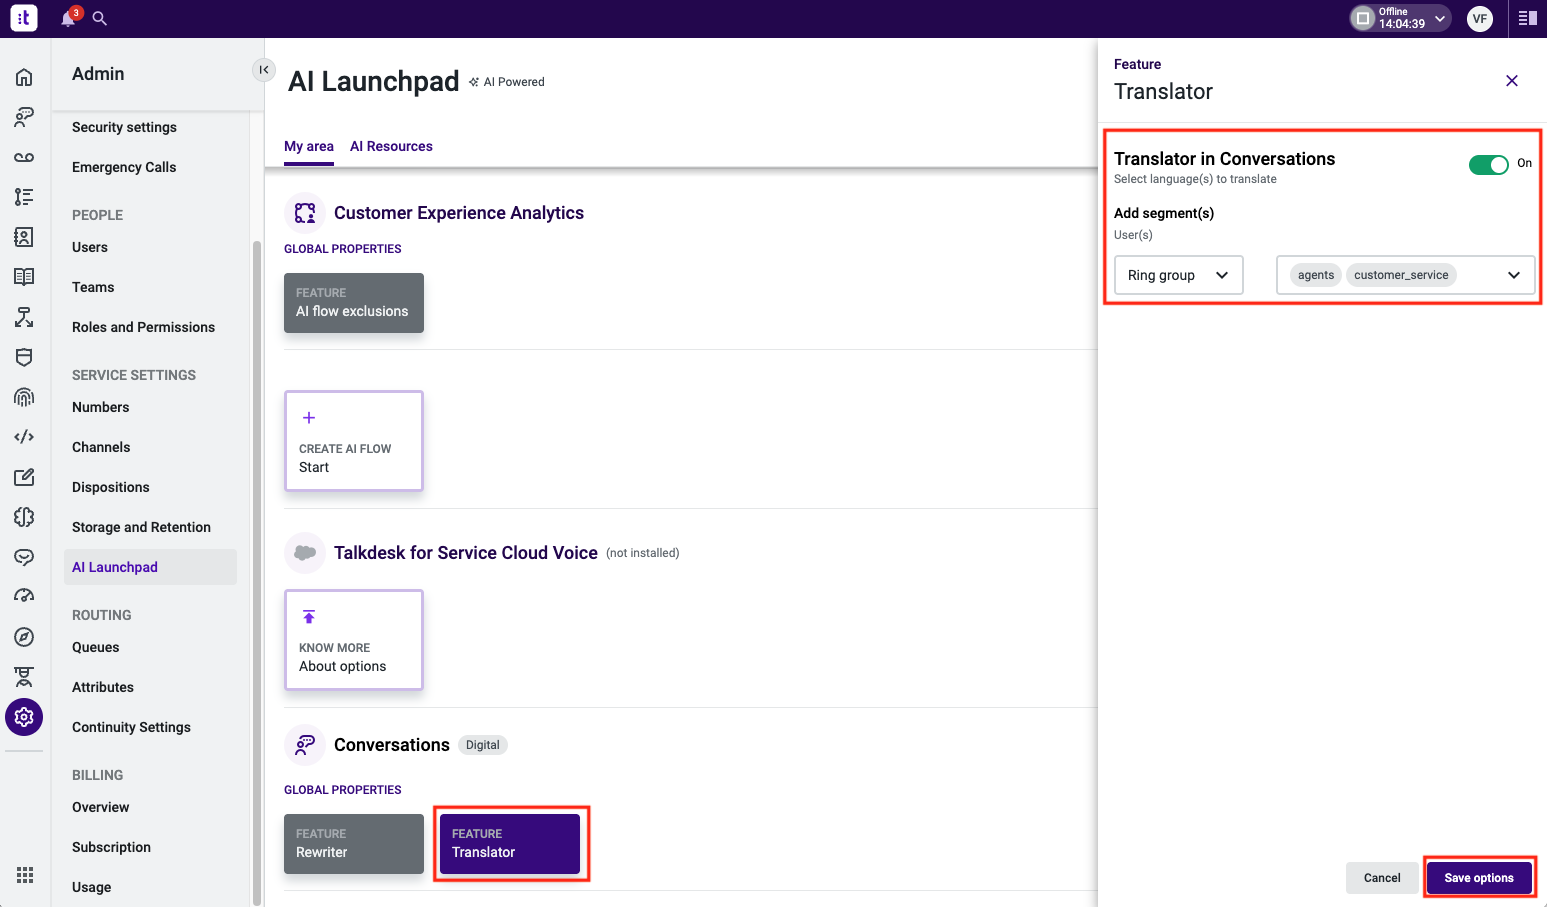Viewport: 1547px width, 907px height.
Task: Click Save options button
Action: (1479, 878)
